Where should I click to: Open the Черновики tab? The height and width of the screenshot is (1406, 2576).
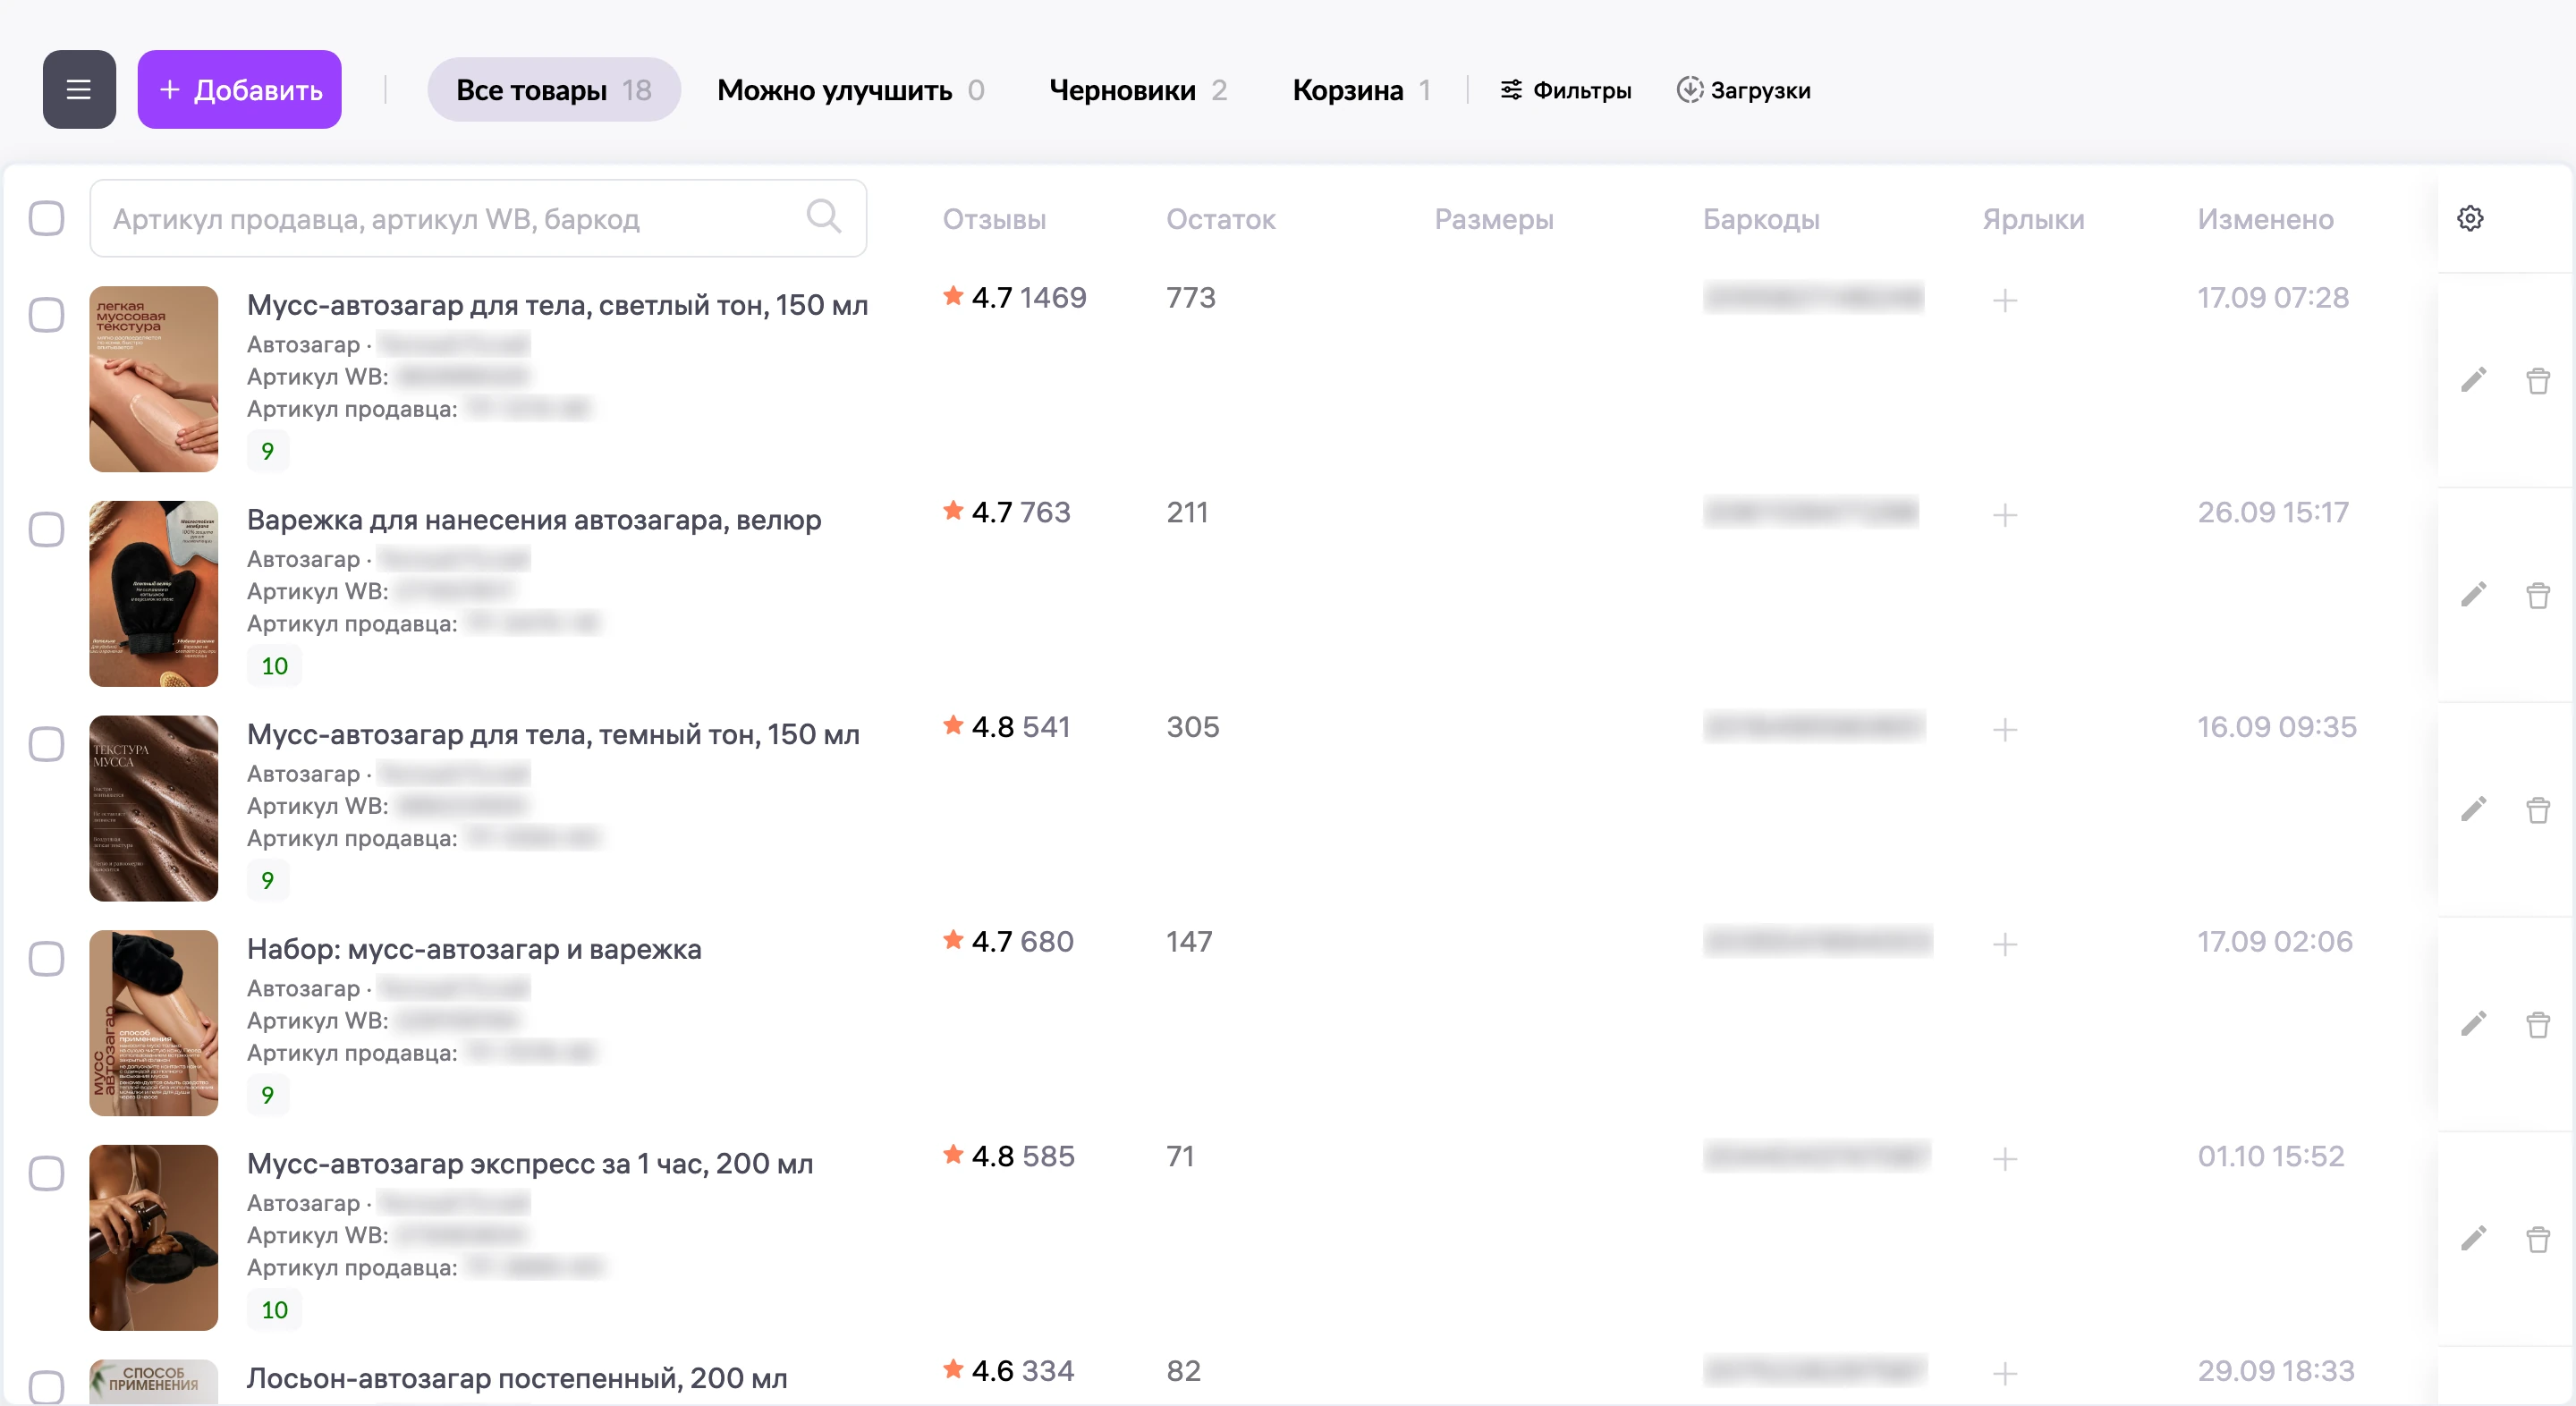(x=1138, y=90)
